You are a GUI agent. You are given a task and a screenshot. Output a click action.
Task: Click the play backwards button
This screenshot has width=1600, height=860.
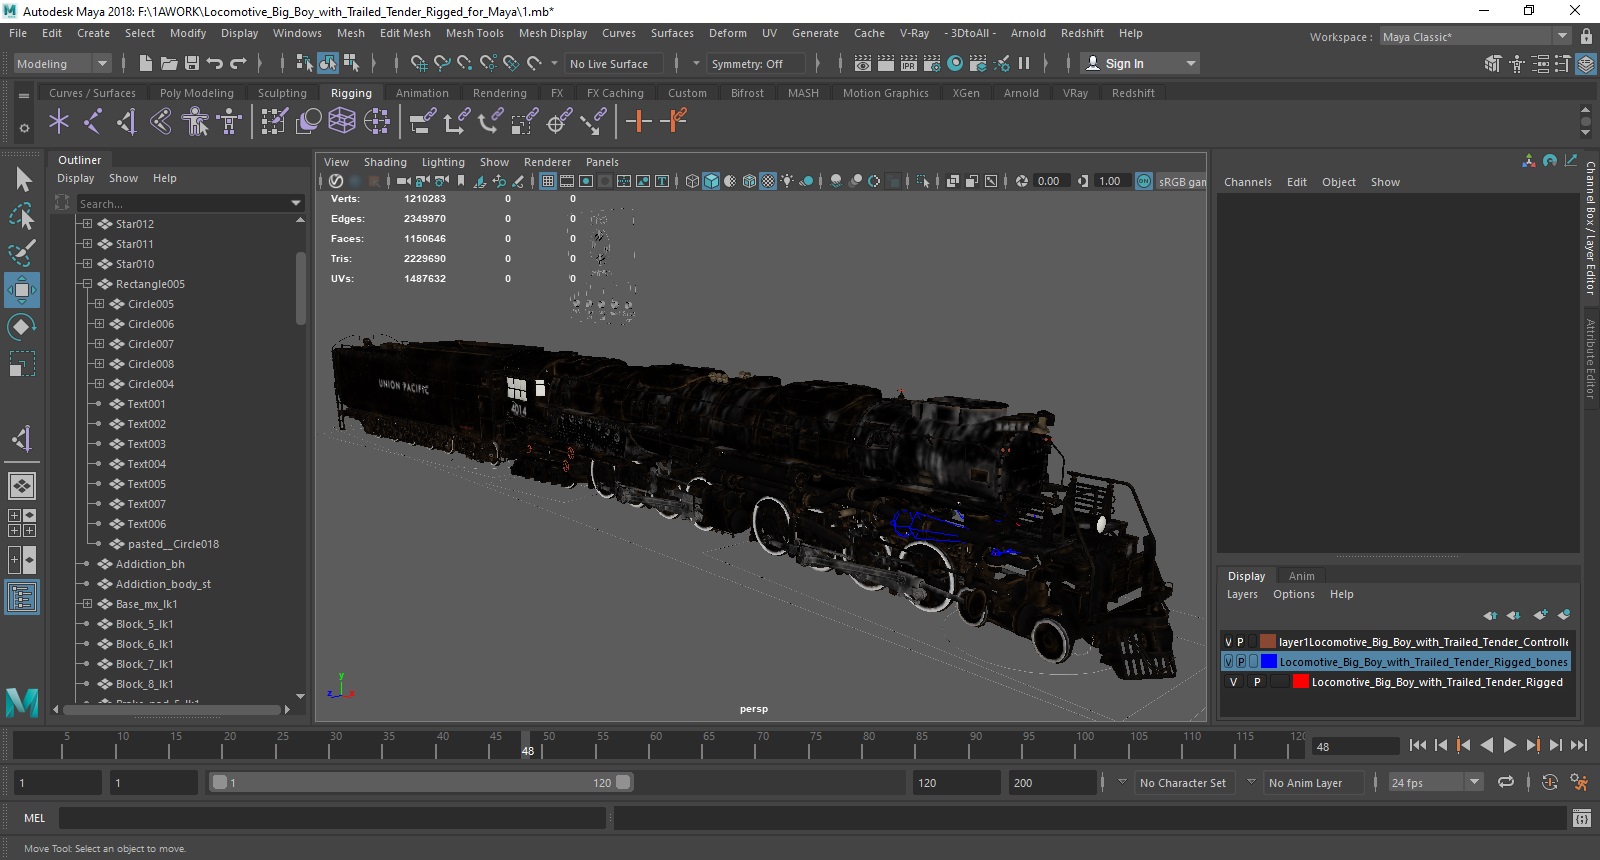1487,745
